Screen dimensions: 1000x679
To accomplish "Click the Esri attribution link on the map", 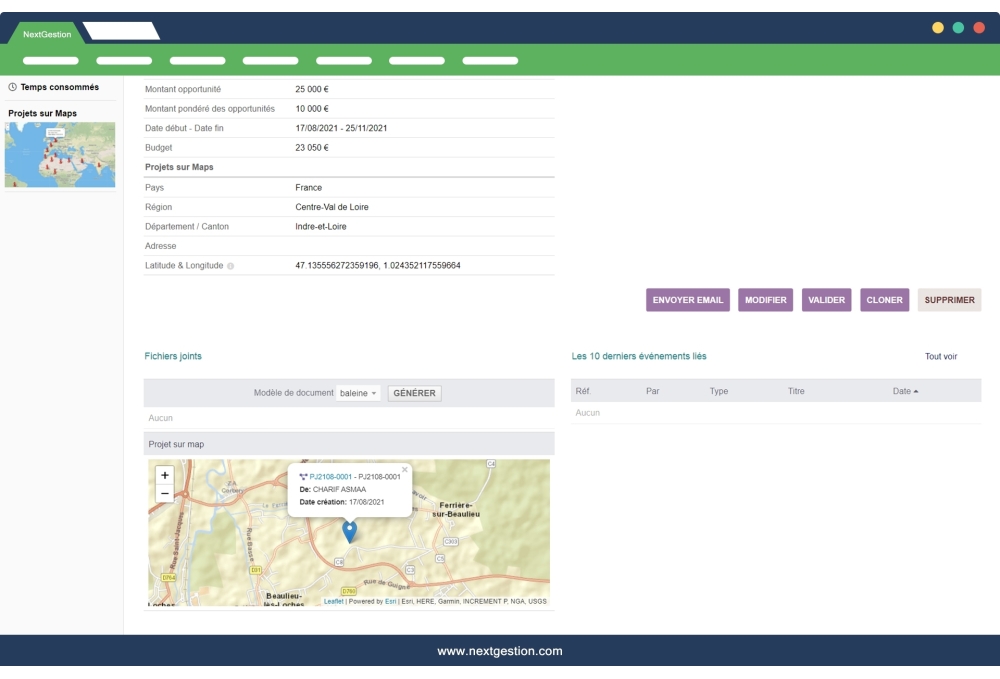I will (x=391, y=601).
